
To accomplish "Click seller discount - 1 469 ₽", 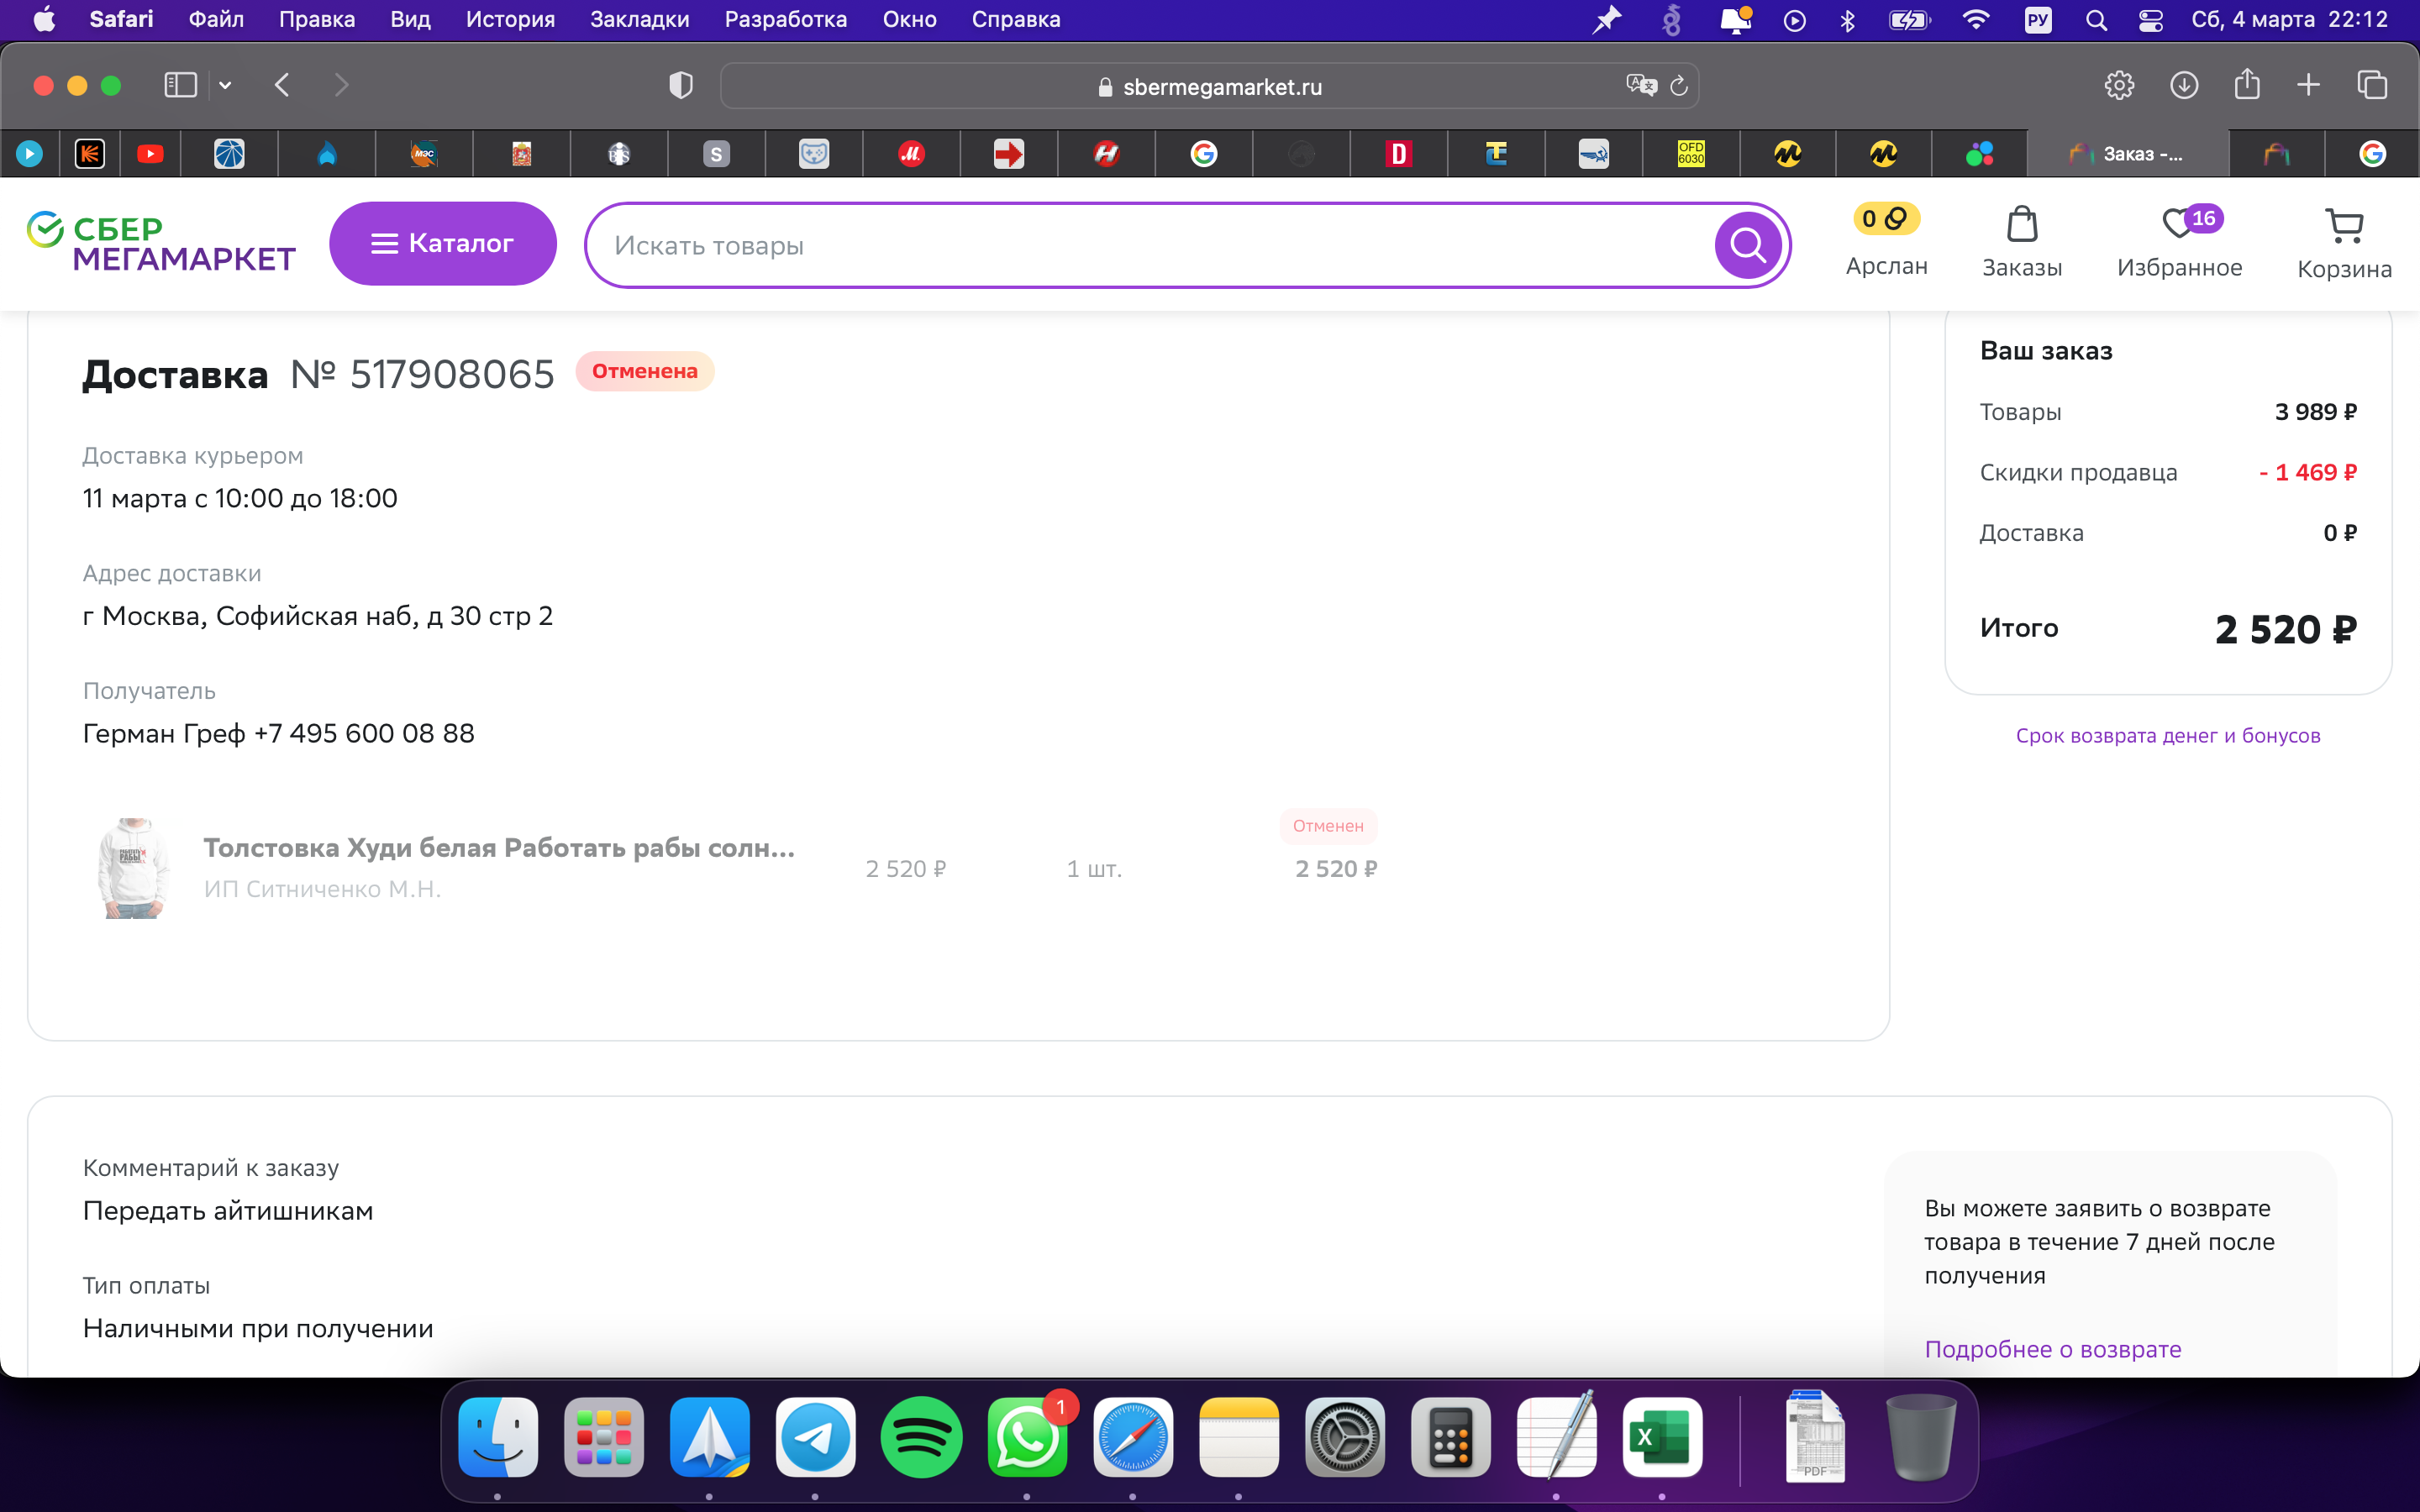I will tap(2307, 472).
